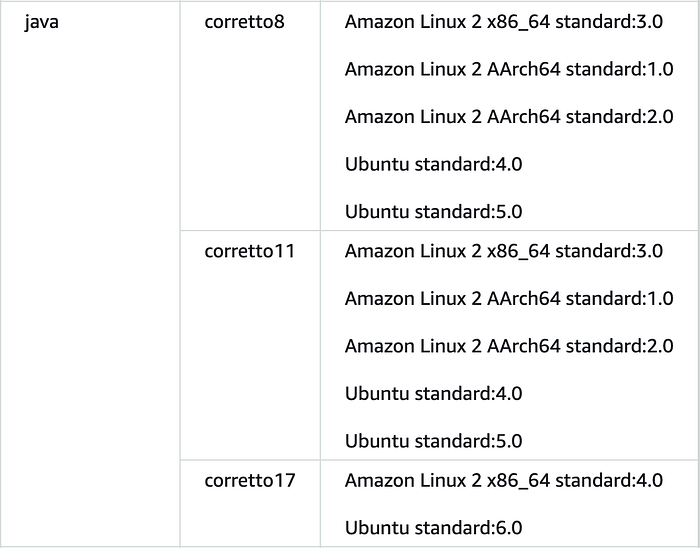Select the corretto17 runtime label

pyautogui.click(x=249, y=480)
